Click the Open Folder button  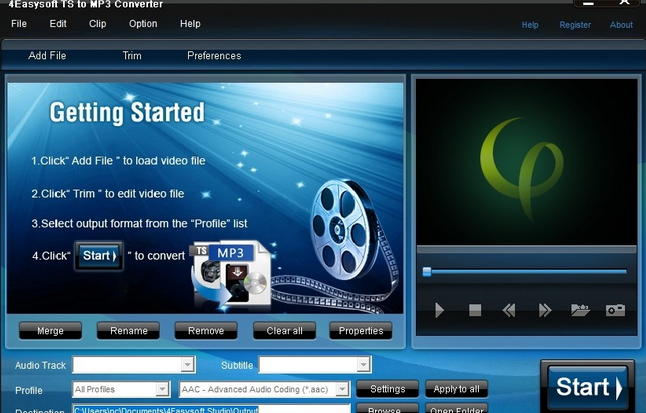point(456,409)
